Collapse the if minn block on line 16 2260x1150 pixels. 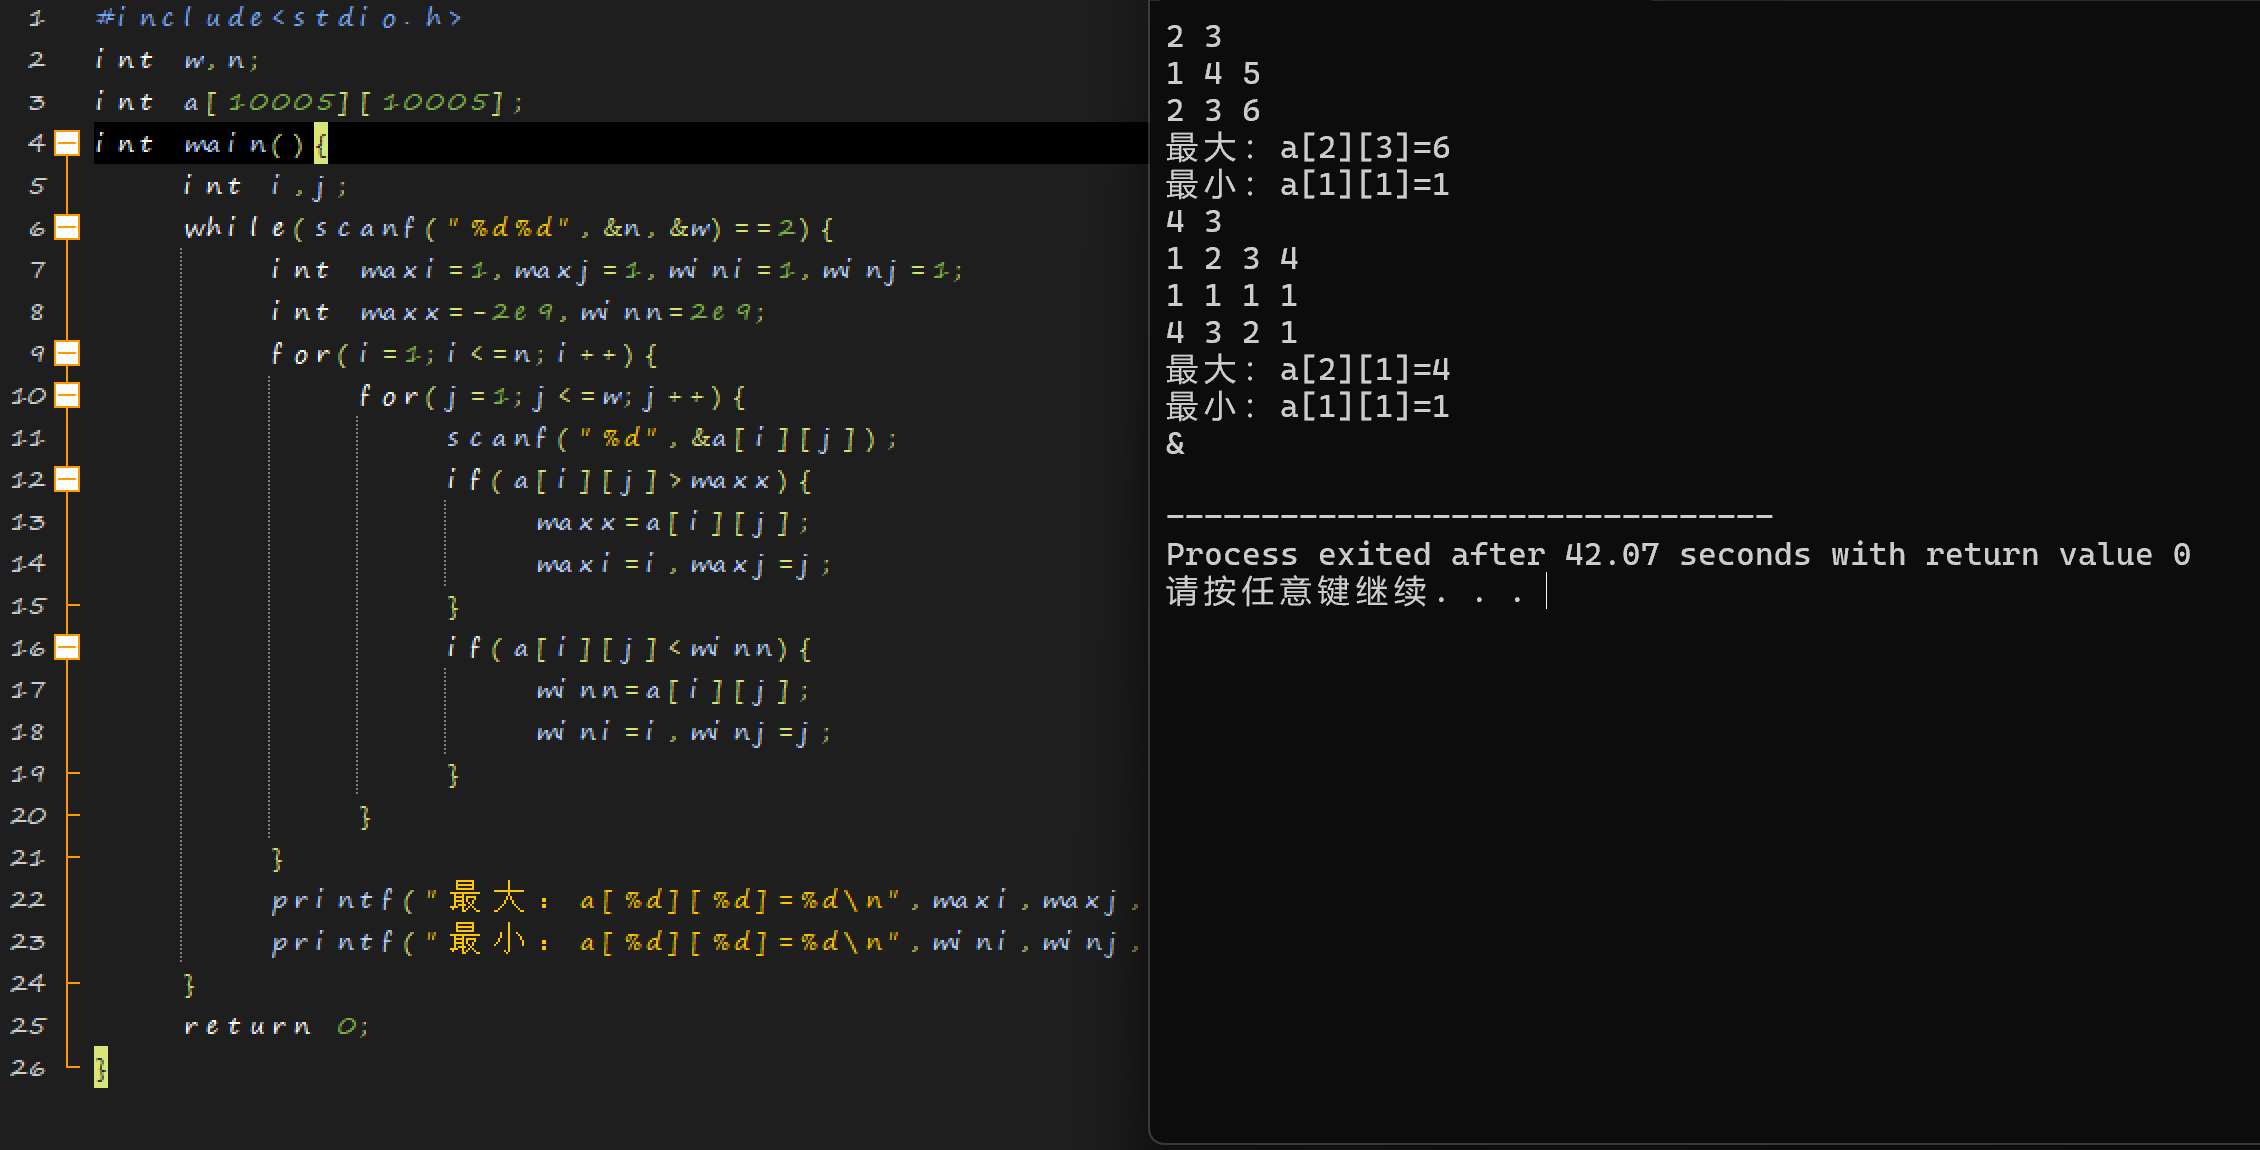tap(66, 648)
